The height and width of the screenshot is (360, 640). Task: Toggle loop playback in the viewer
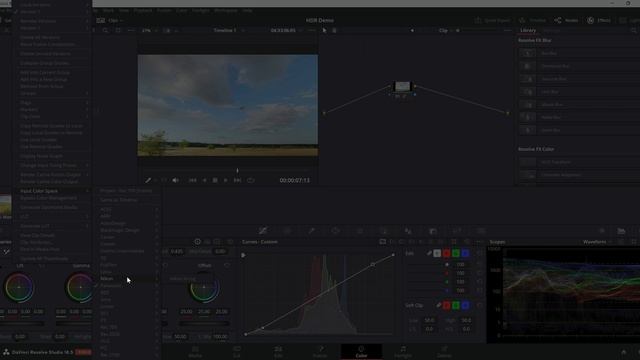(251, 180)
